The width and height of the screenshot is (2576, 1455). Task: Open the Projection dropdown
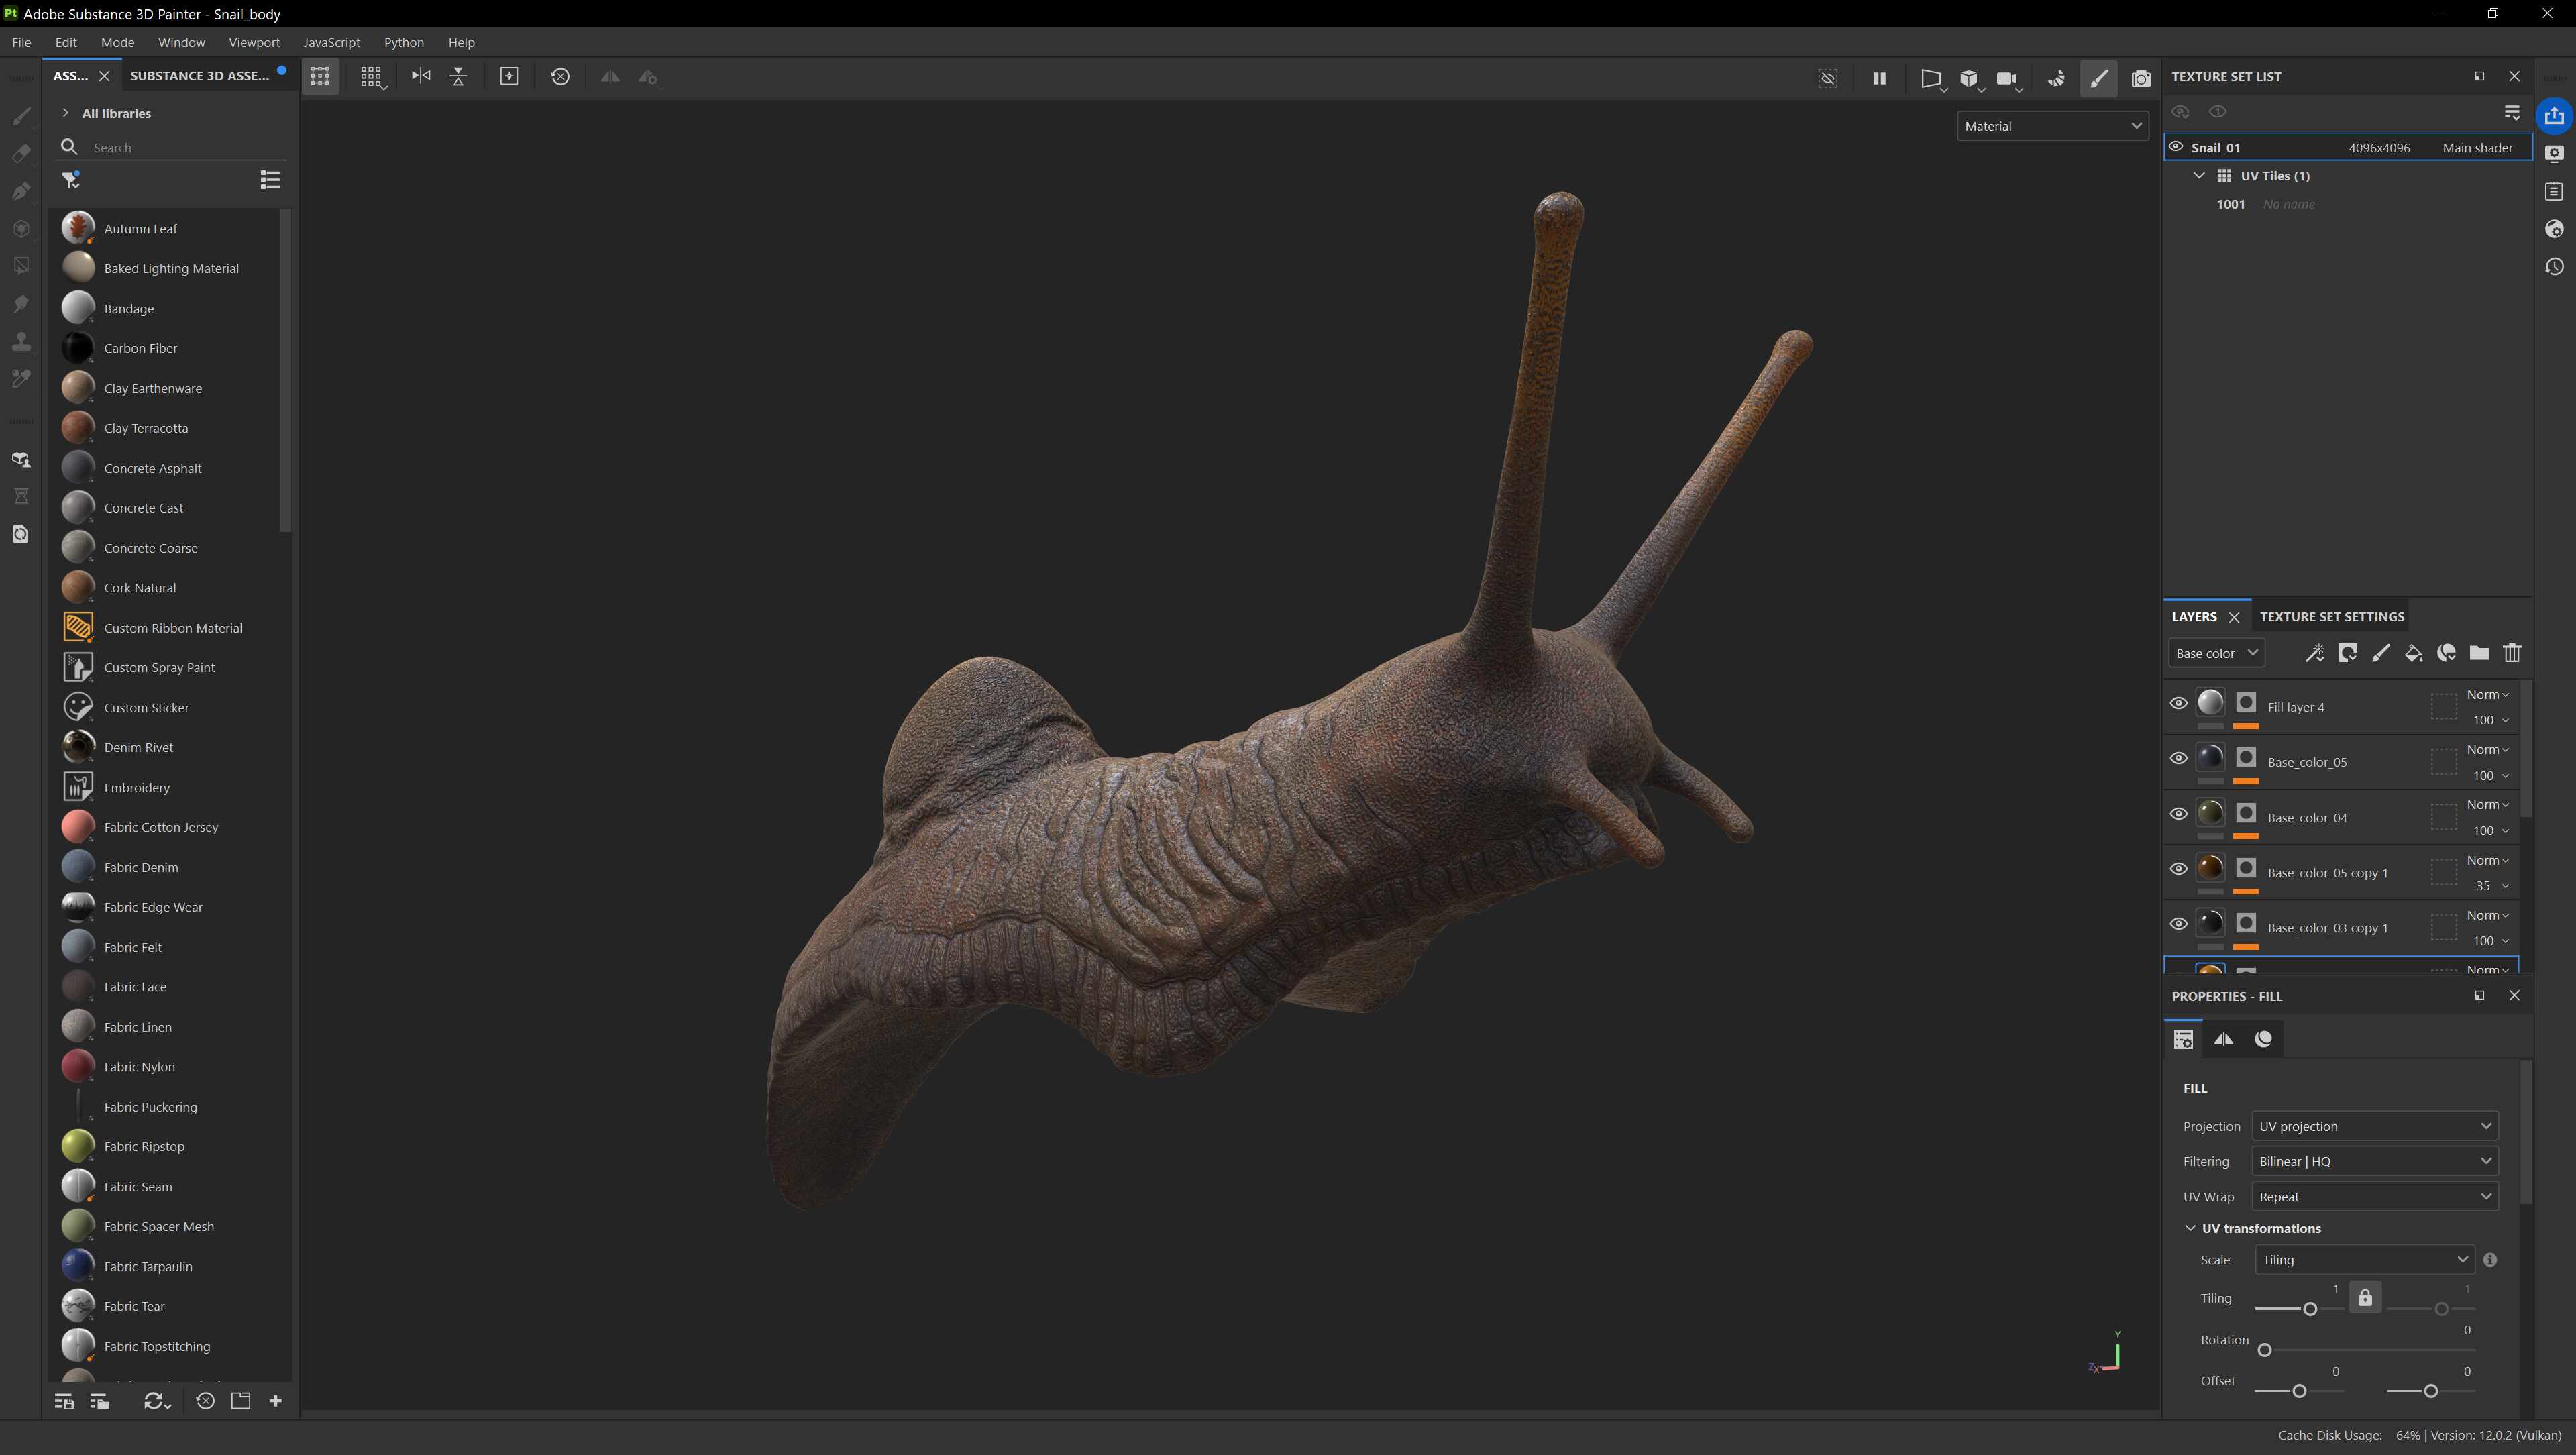(2374, 1126)
